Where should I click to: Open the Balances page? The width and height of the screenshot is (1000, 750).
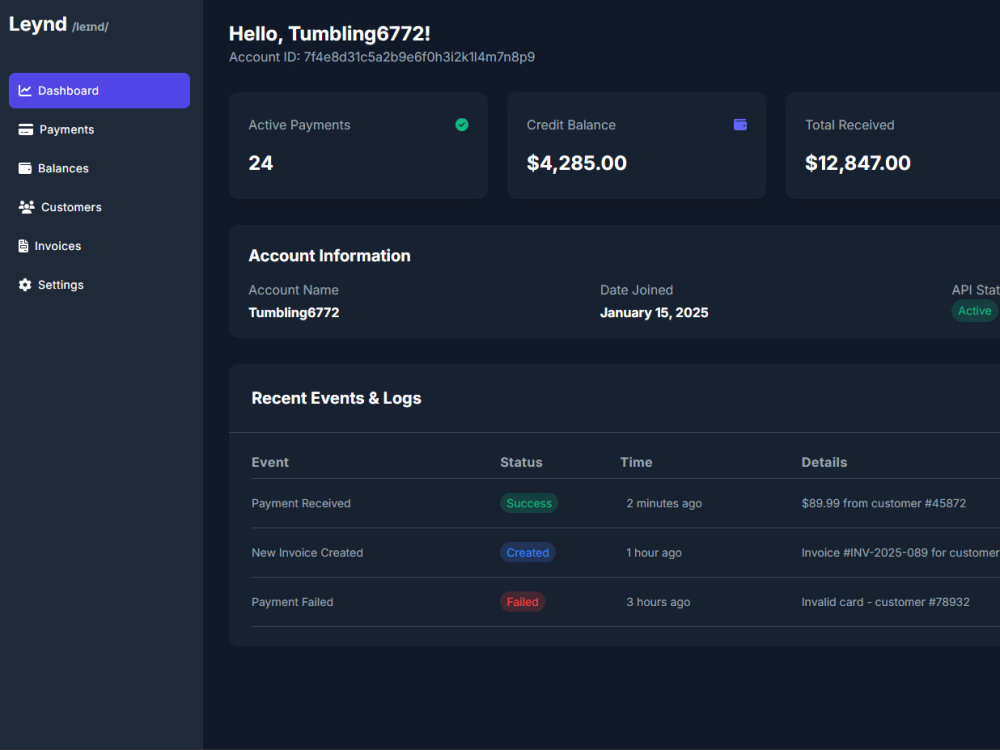[x=99, y=168]
